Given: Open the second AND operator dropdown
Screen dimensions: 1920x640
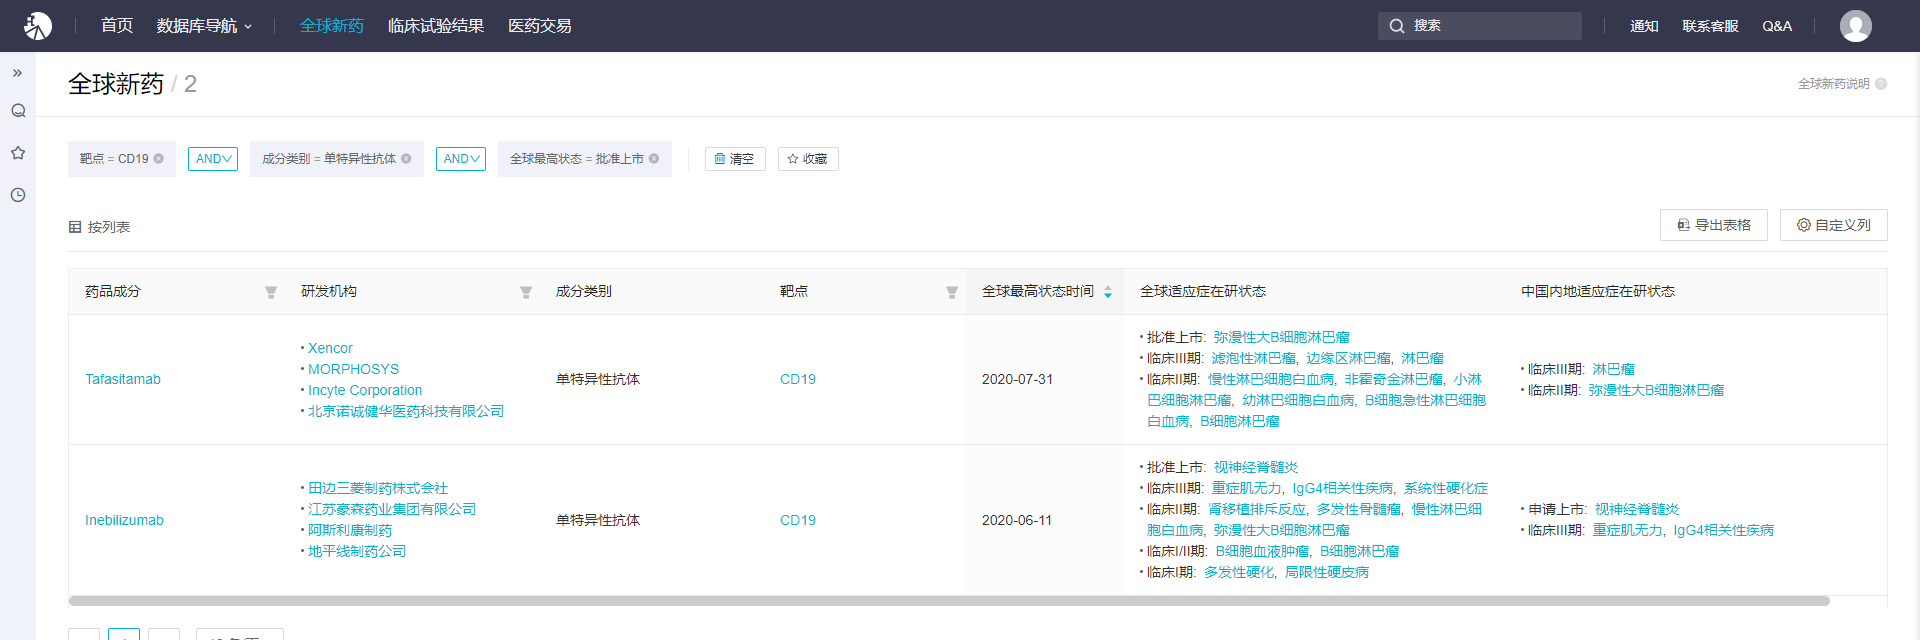Looking at the screenshot, I should point(461,159).
